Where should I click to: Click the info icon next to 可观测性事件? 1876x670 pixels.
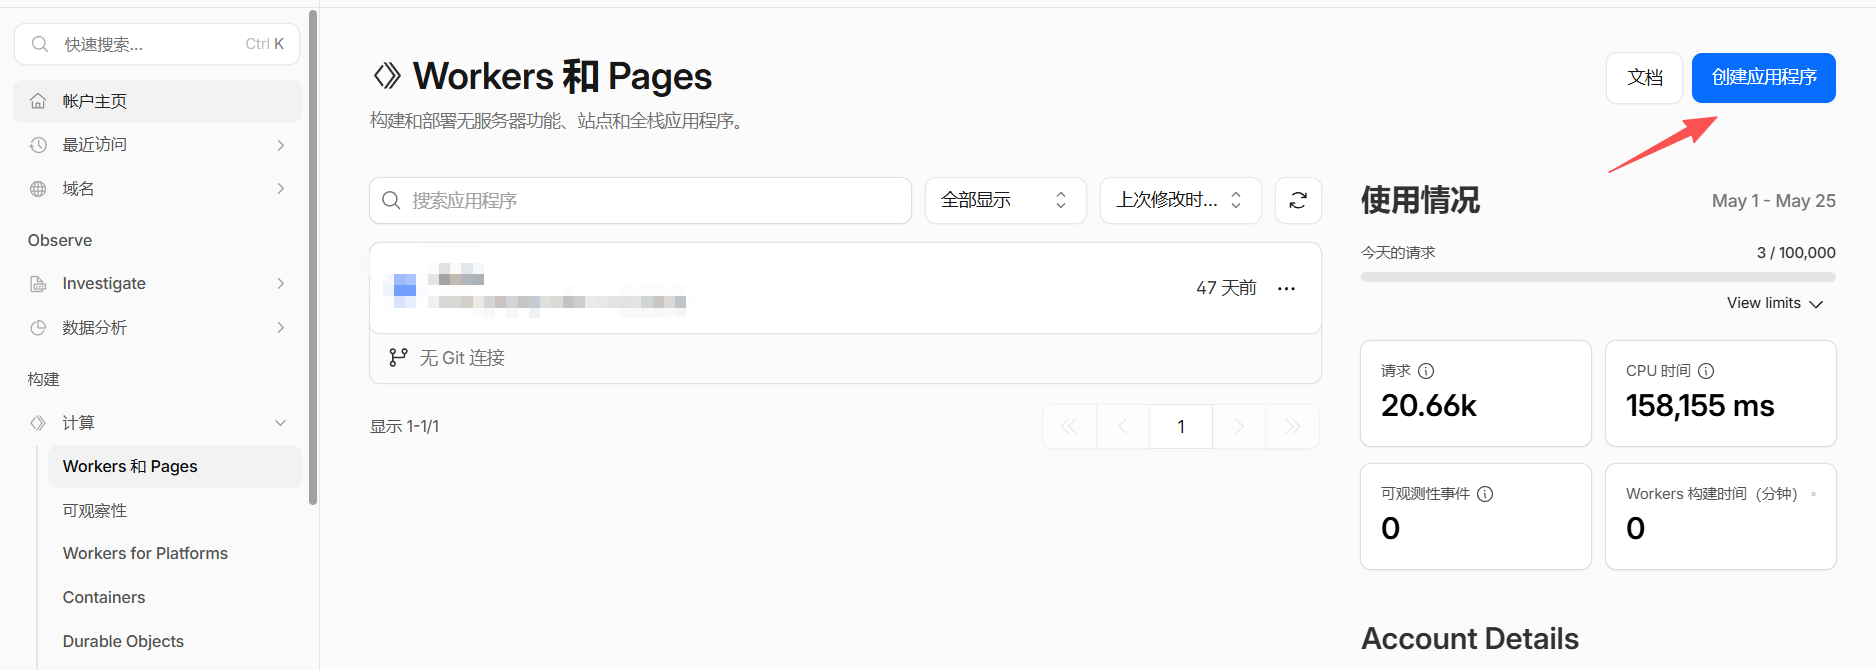click(x=1485, y=494)
